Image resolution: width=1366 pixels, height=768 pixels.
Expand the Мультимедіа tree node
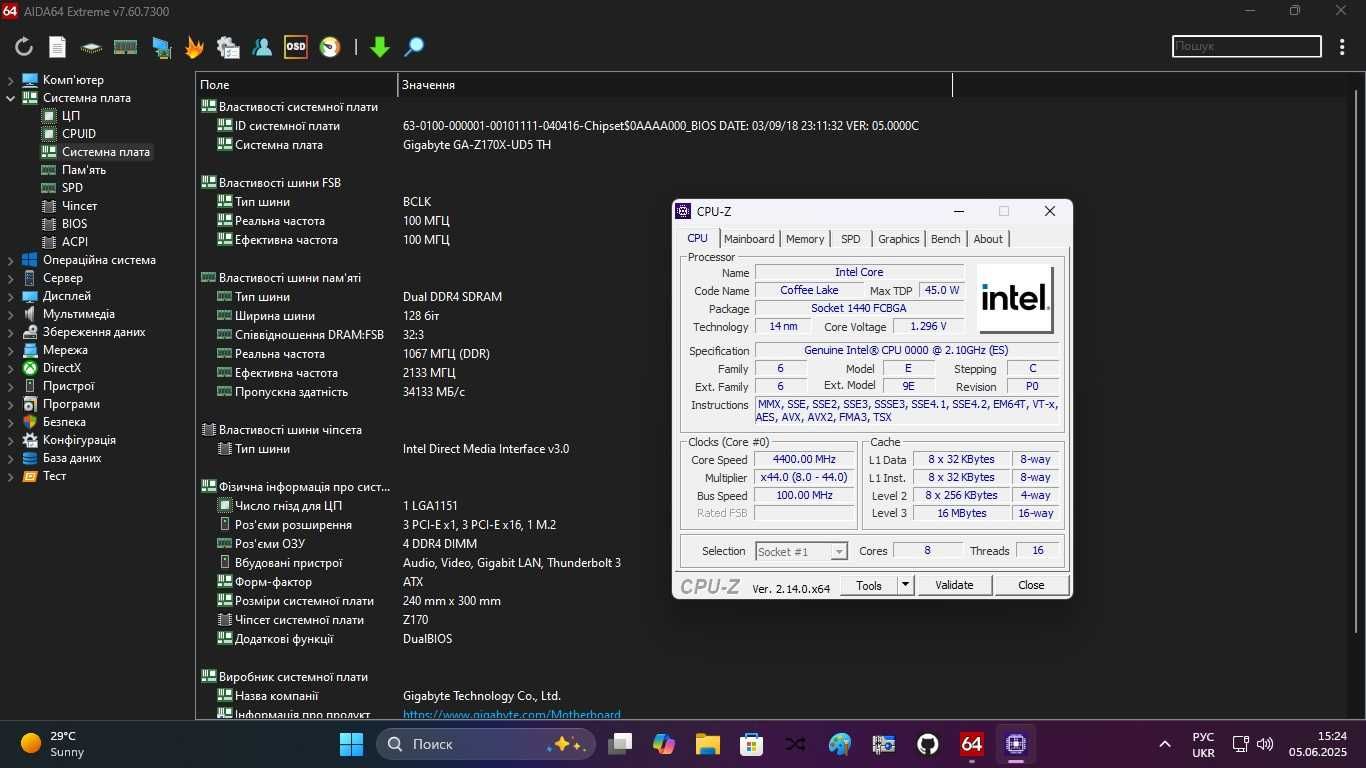(x=10, y=314)
